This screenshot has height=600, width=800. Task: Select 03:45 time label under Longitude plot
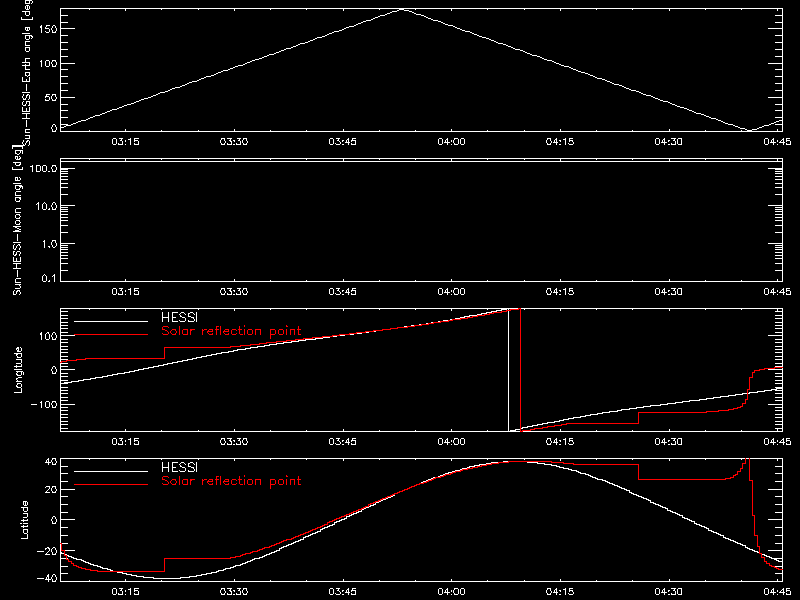tap(342, 441)
